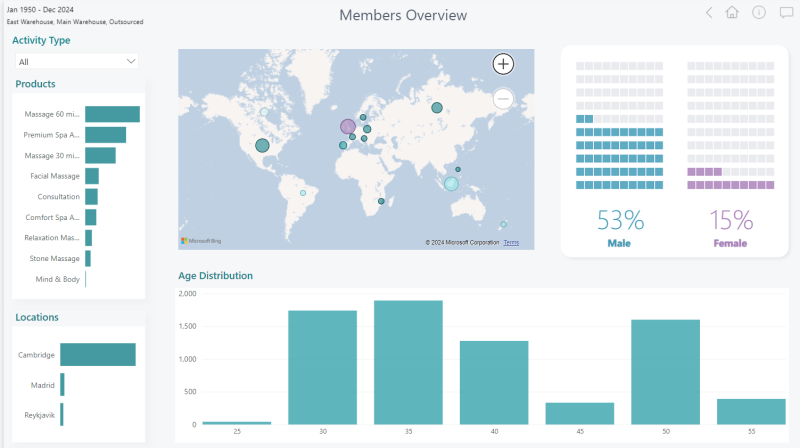Image resolution: width=800 pixels, height=448 pixels.
Task: Expand the Activity Type dropdown
Action: pos(77,62)
